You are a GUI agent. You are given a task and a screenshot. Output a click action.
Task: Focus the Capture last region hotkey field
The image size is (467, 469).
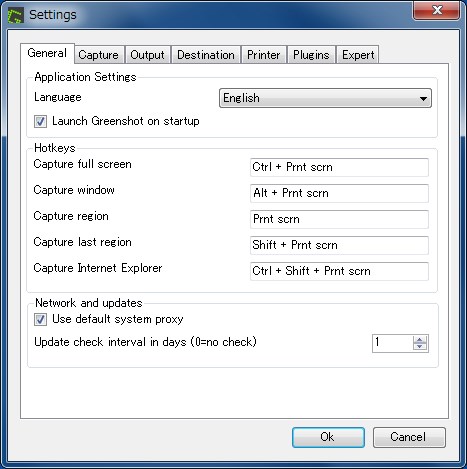pos(339,245)
